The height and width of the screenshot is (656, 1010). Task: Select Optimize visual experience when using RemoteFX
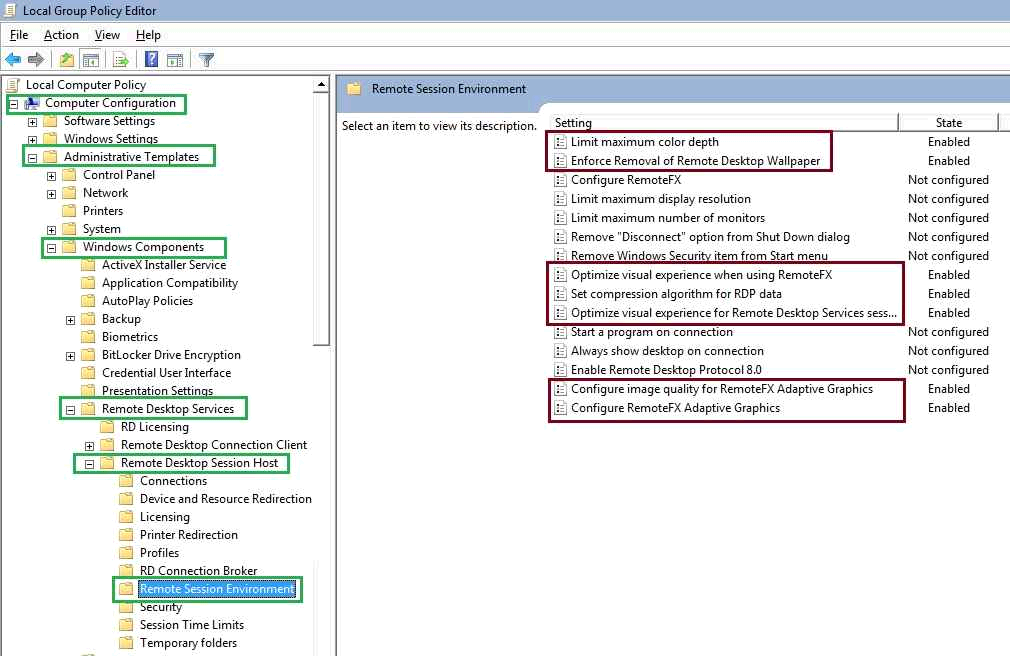[x=701, y=275]
